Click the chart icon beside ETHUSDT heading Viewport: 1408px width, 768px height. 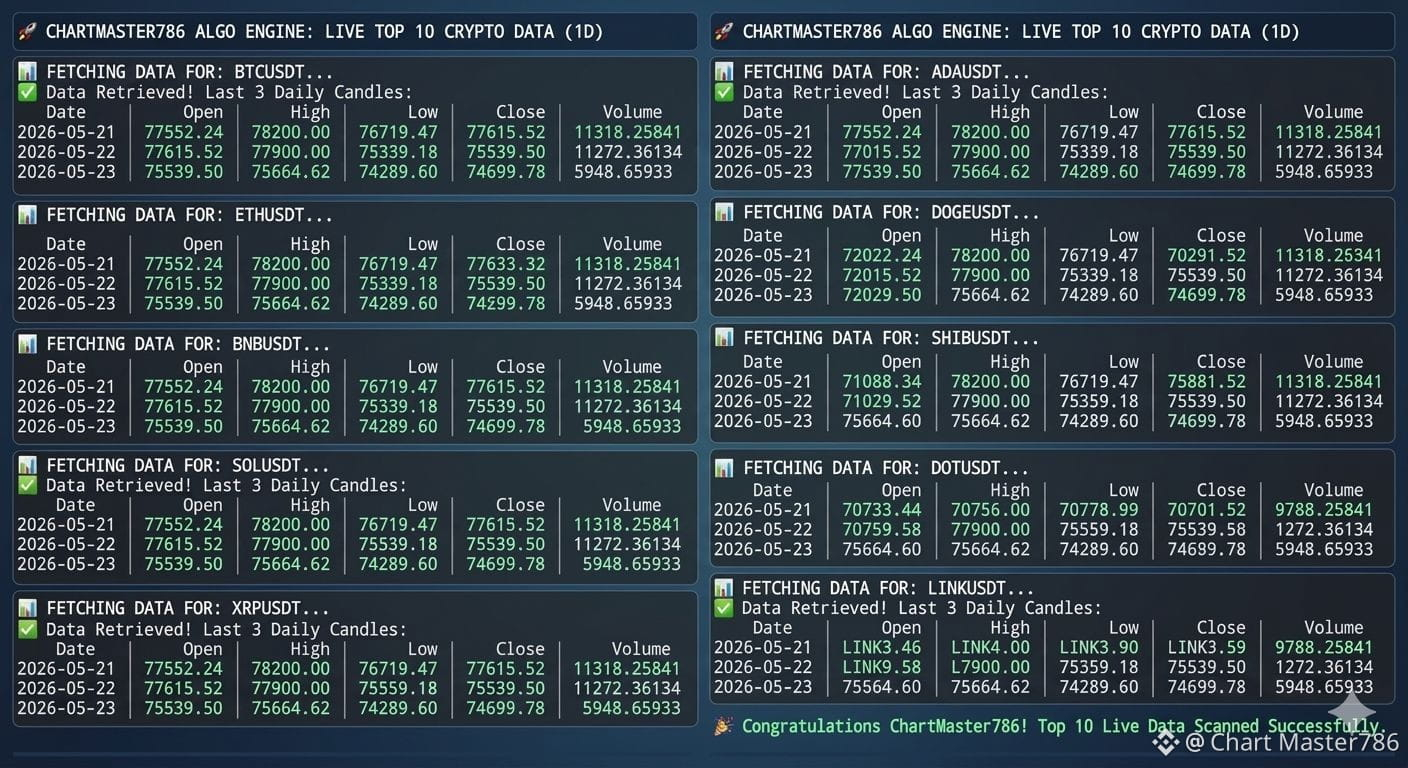[x=27, y=215]
